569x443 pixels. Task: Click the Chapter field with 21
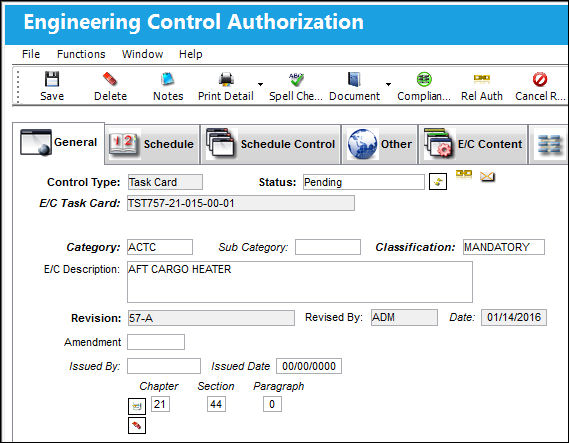[160, 404]
